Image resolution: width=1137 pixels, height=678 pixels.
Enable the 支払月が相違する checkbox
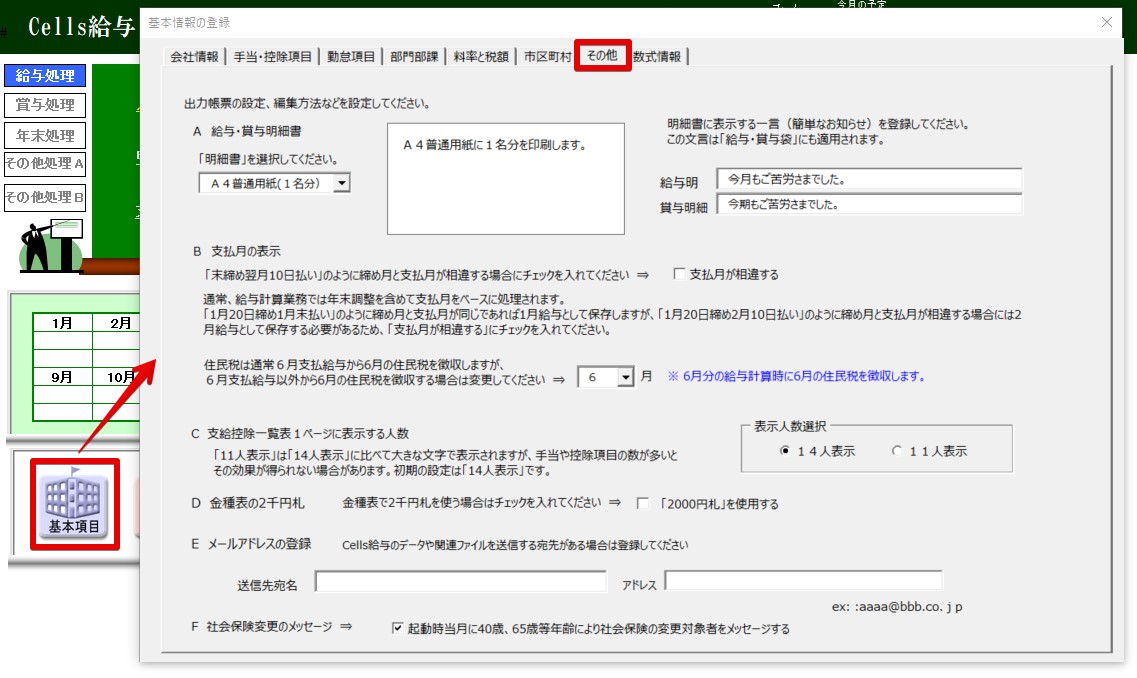tap(680, 274)
